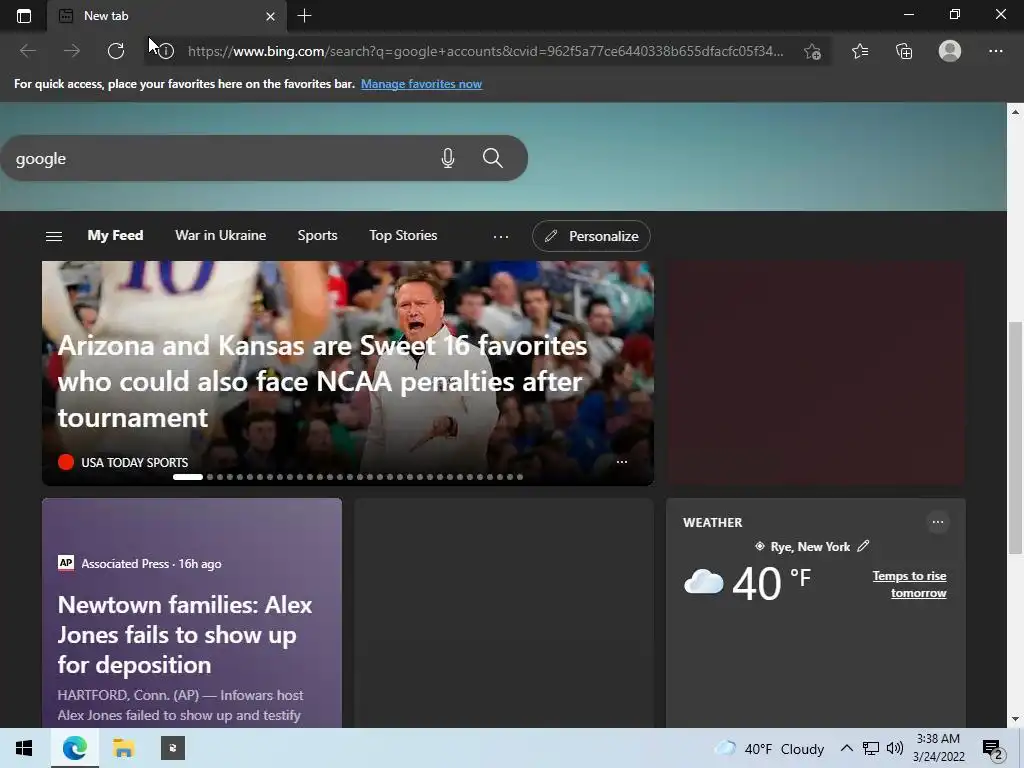The image size is (1024, 768).
Task: Open browser Settings and more menu
Action: [x=995, y=51]
